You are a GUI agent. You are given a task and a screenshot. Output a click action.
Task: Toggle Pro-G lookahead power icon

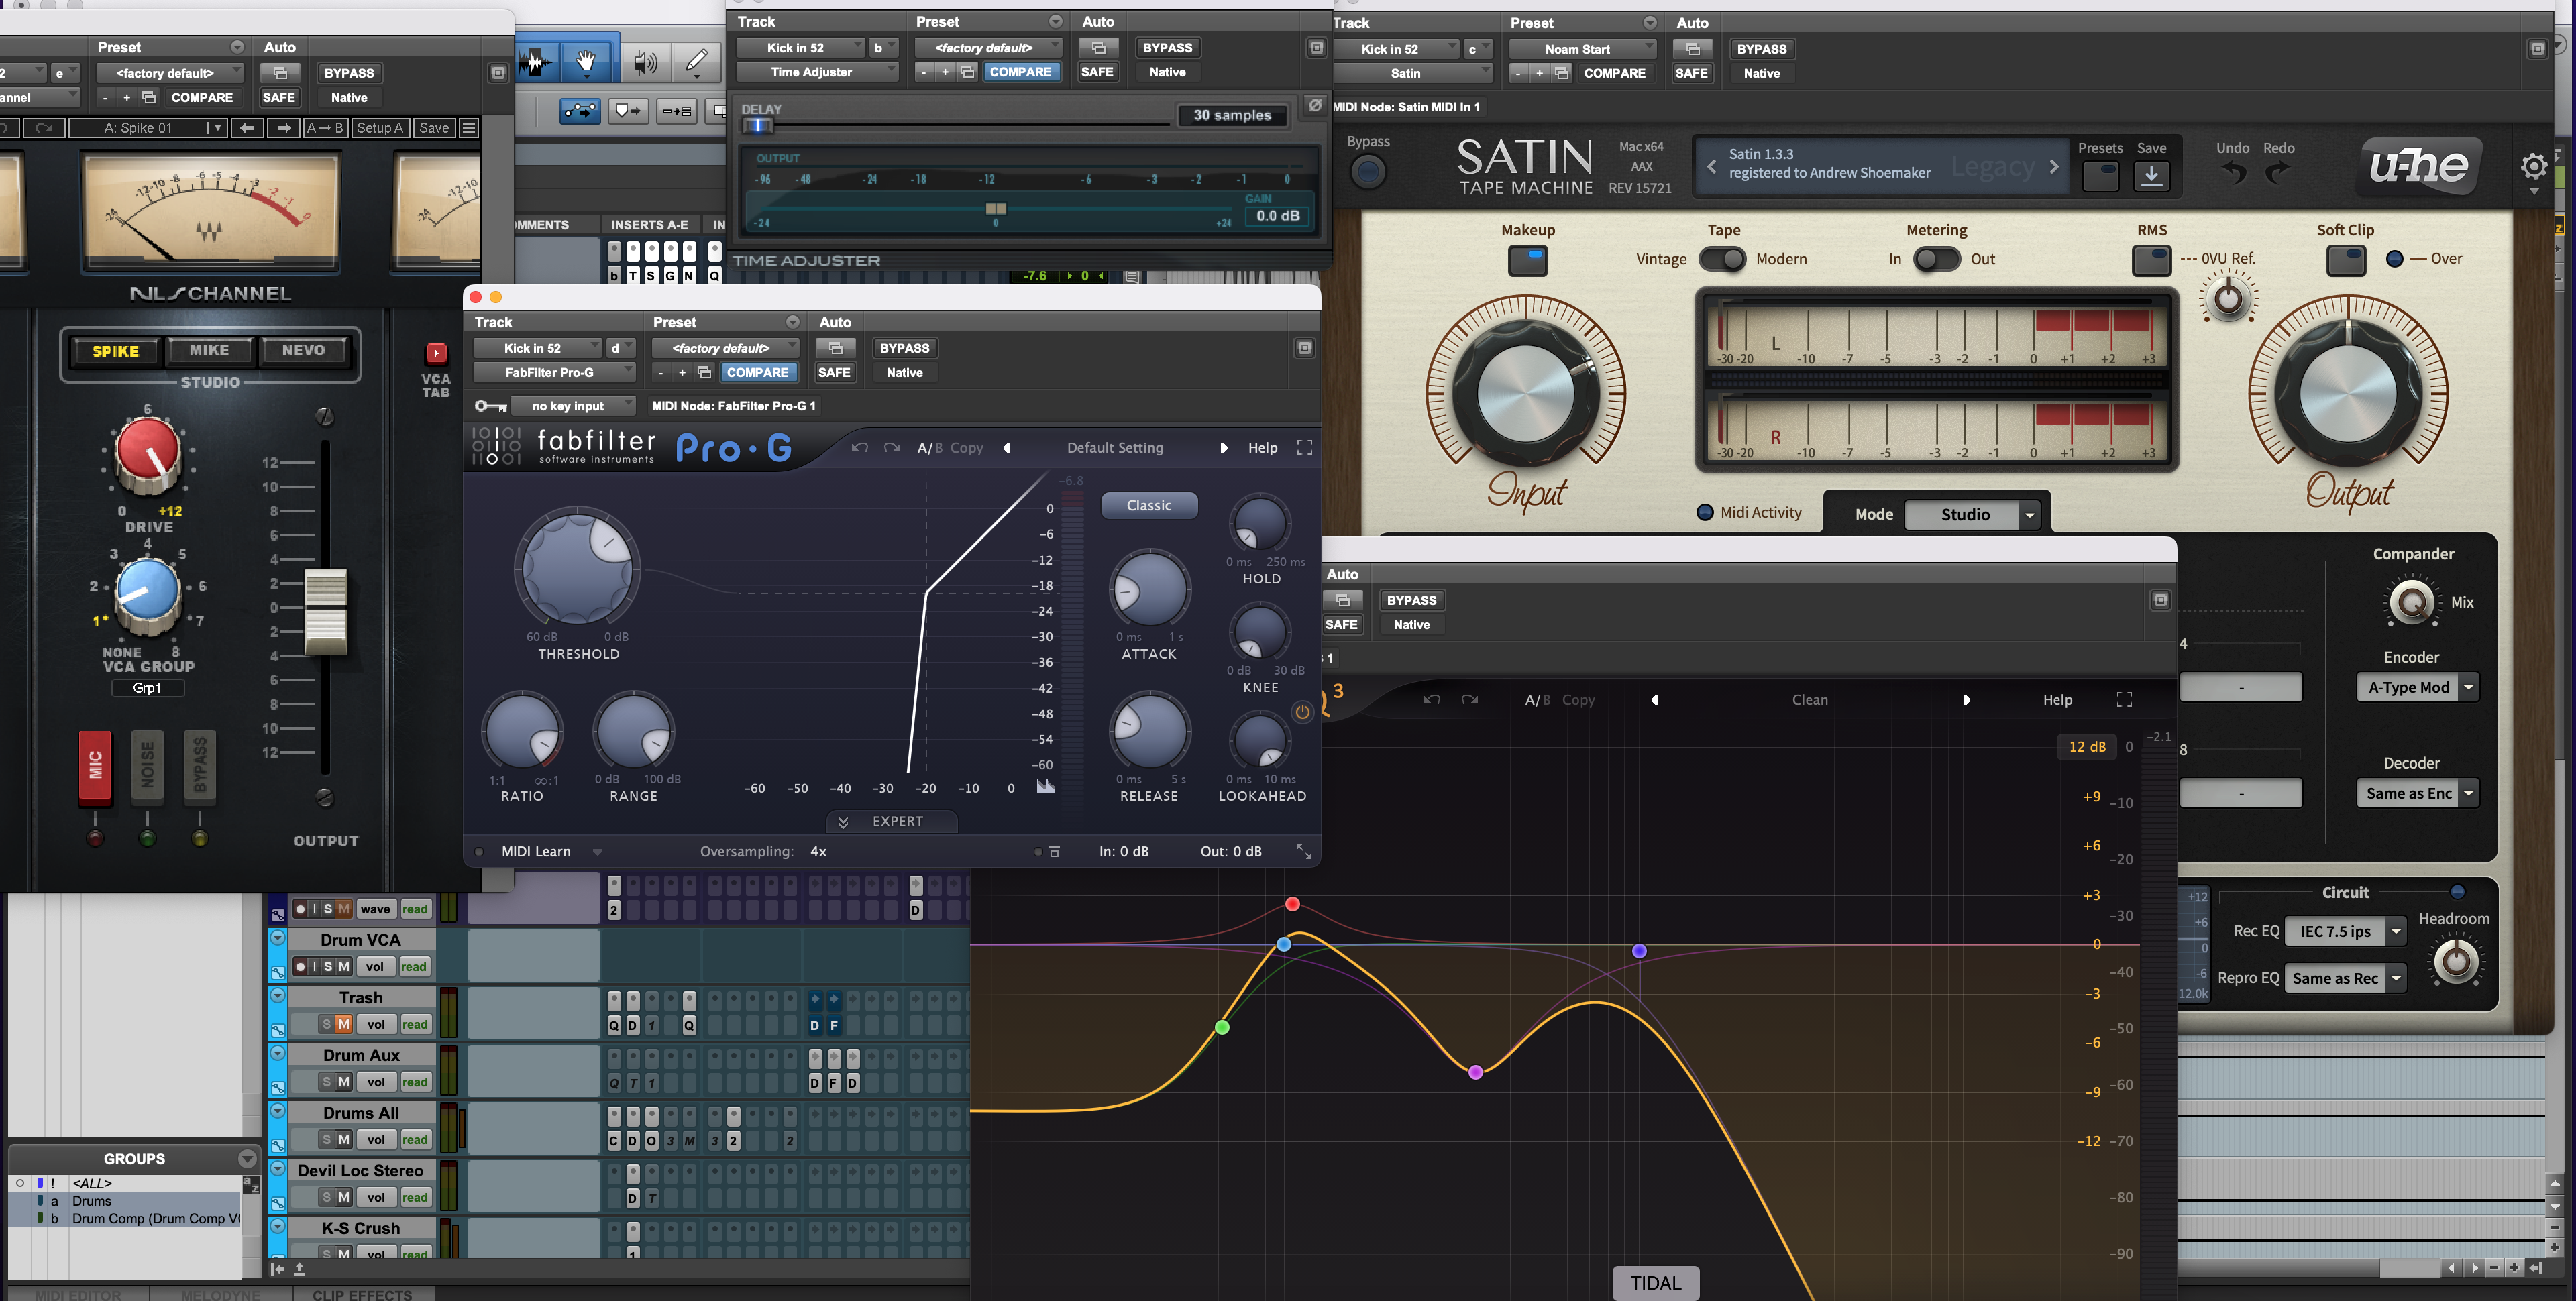pyautogui.click(x=1302, y=712)
